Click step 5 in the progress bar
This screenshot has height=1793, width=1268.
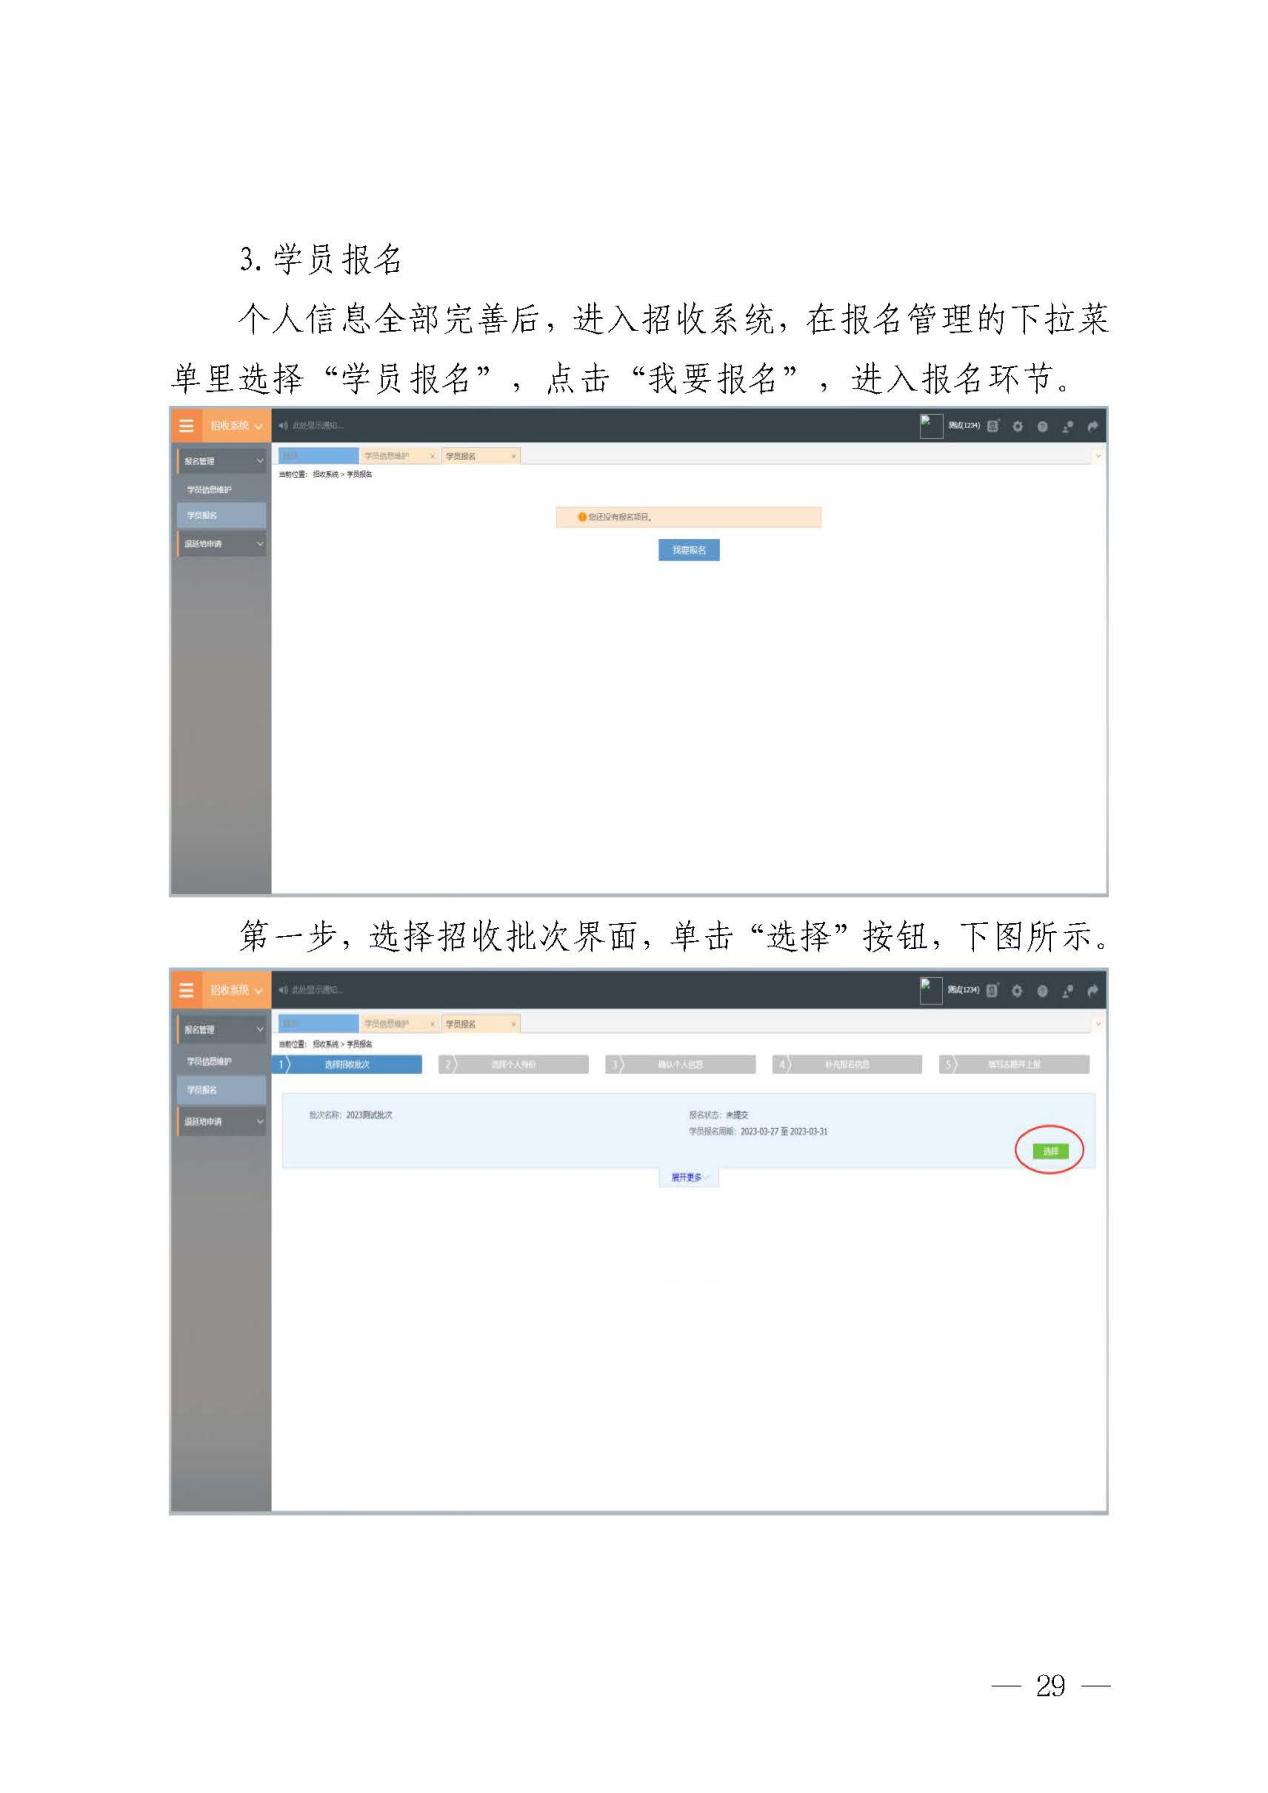coord(1015,1065)
